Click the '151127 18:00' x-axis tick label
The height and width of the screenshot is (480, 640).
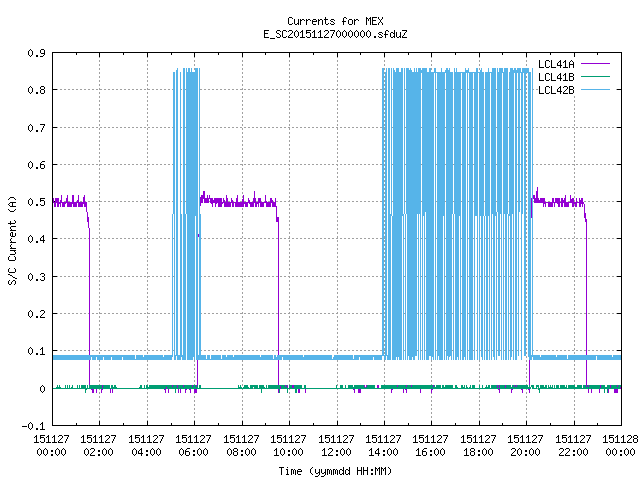pos(478,445)
